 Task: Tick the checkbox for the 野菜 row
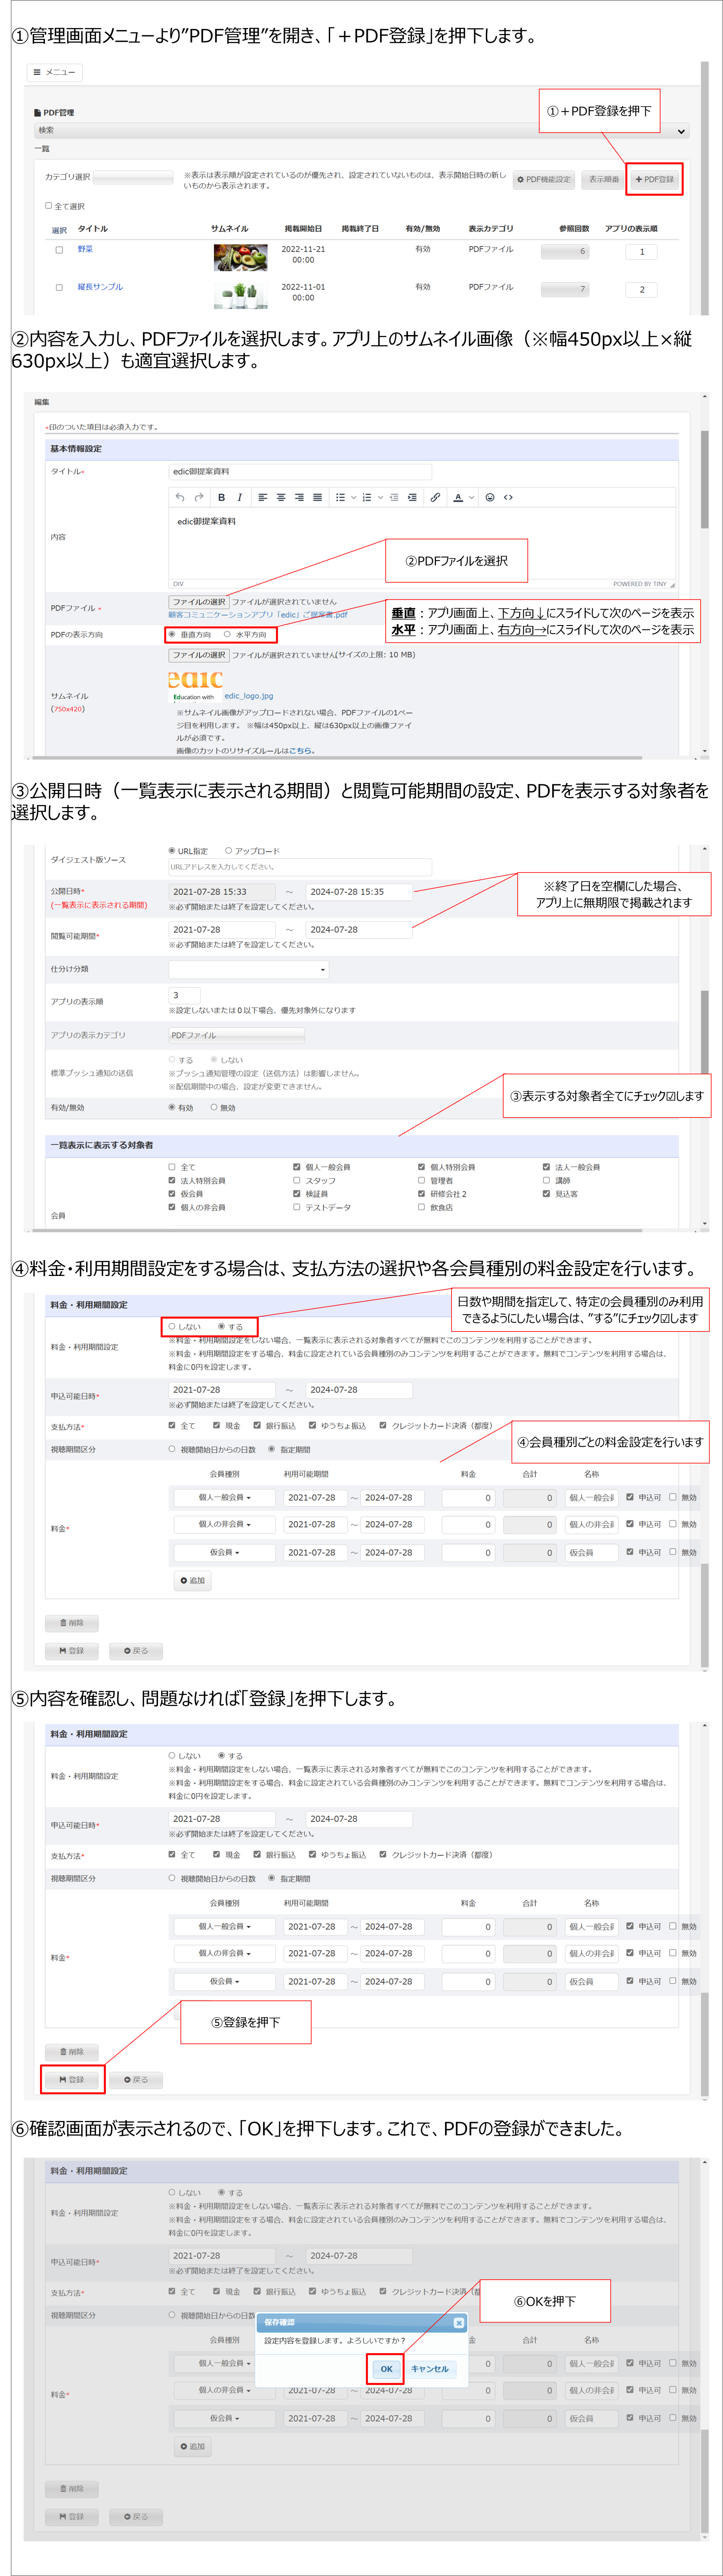[x=59, y=250]
